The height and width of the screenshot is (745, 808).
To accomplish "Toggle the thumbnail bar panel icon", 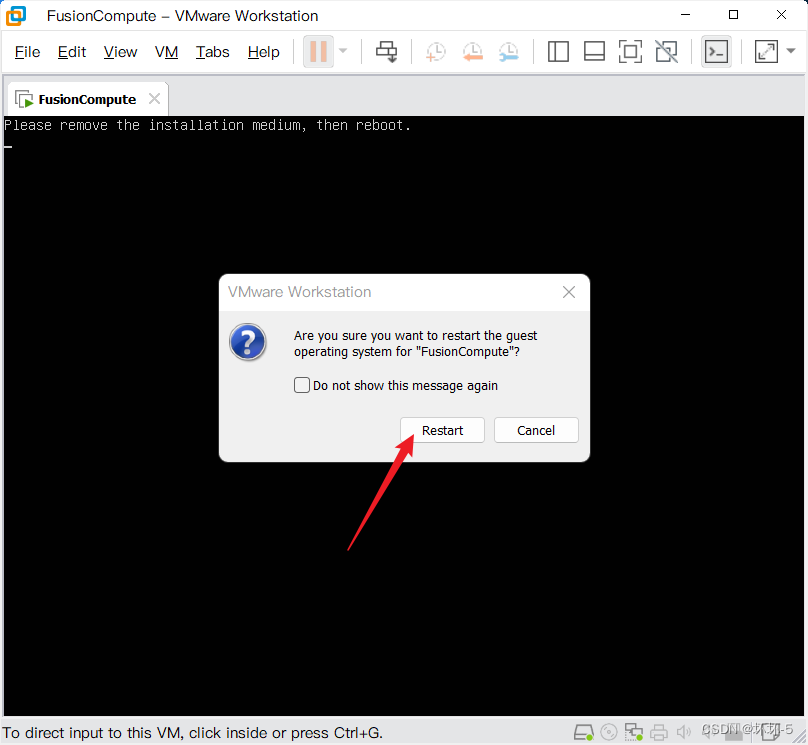I will (594, 52).
